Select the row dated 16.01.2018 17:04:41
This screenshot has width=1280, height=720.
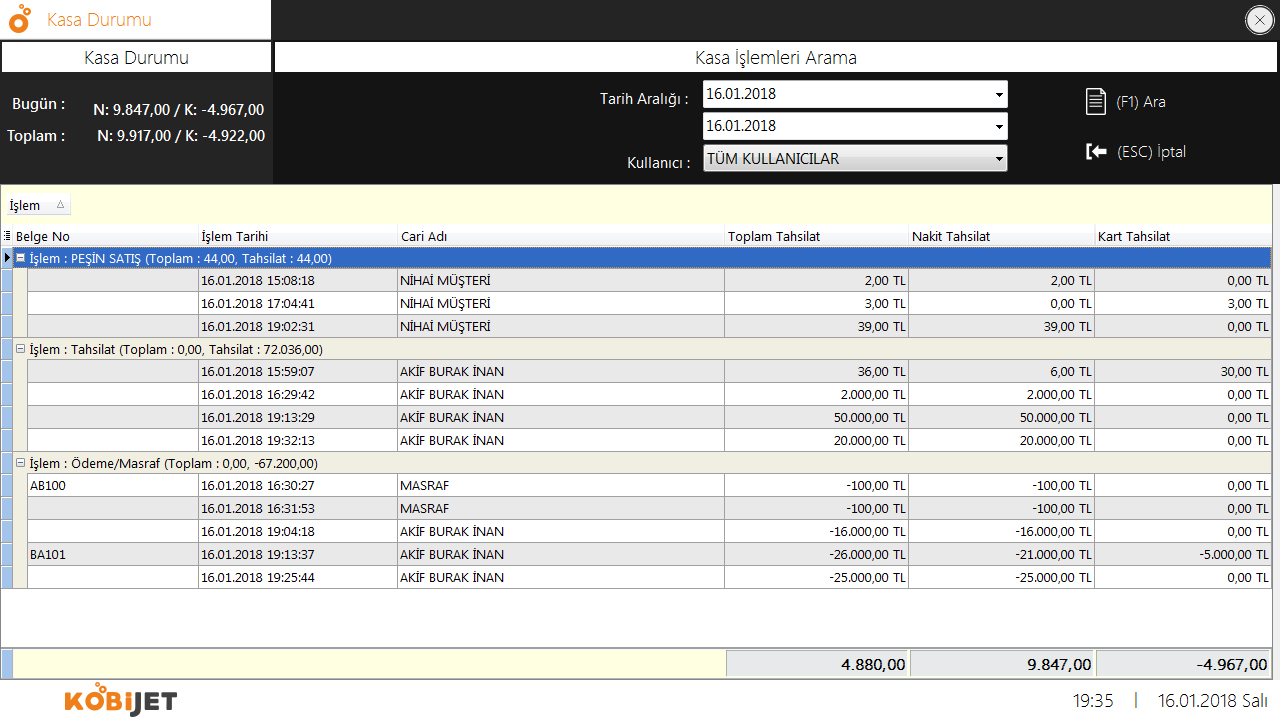click(650, 303)
